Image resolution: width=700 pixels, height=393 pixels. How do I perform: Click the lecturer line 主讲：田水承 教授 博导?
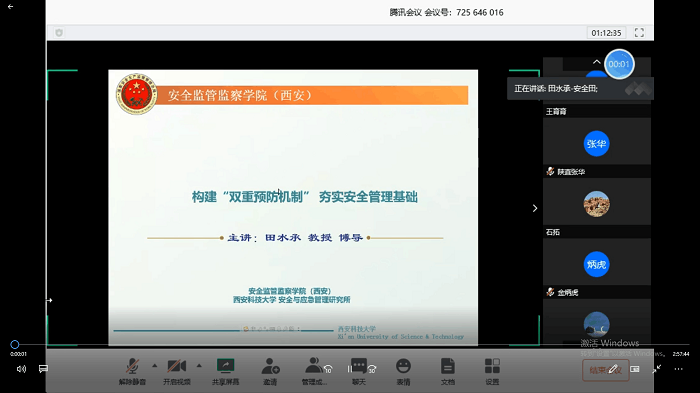(x=295, y=238)
